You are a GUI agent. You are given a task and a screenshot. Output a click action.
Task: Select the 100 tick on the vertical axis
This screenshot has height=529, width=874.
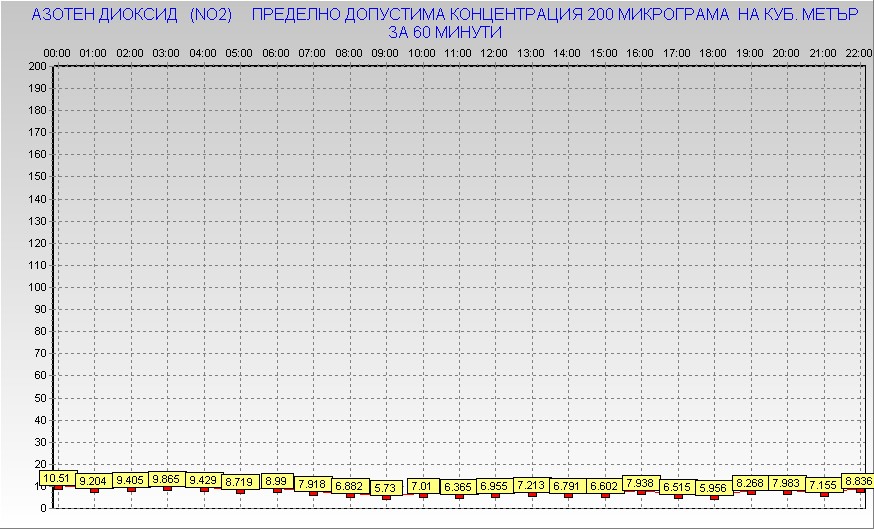[37, 287]
